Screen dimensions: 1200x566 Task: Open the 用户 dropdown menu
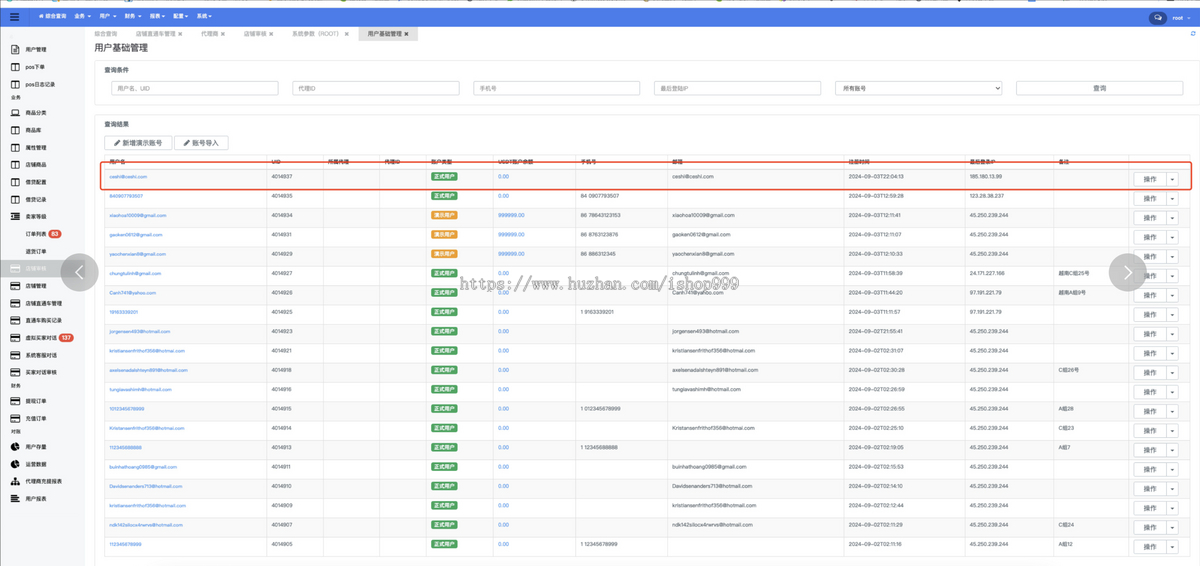[x=108, y=16]
